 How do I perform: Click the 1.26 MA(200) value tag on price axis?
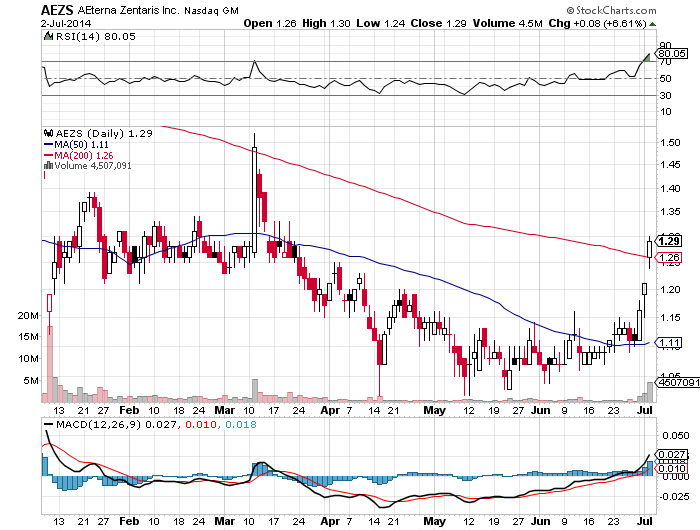tap(670, 257)
